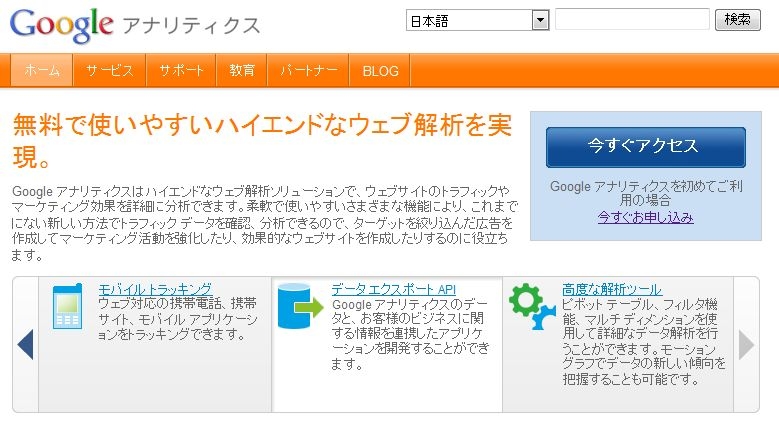Show previous features with left arrow
Image resolution: width=779 pixels, height=432 pixels.
coord(25,344)
